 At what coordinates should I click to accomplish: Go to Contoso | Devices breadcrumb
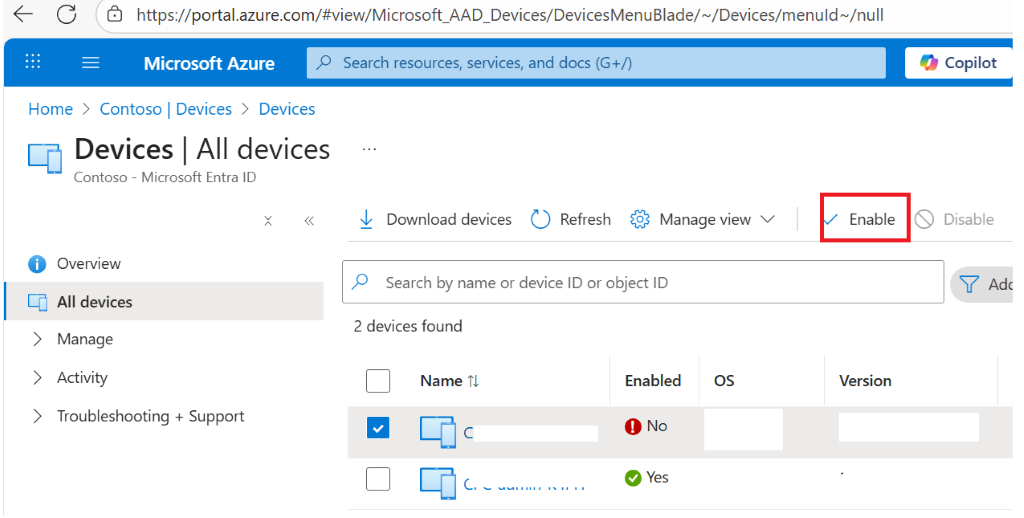pyautogui.click(x=165, y=109)
